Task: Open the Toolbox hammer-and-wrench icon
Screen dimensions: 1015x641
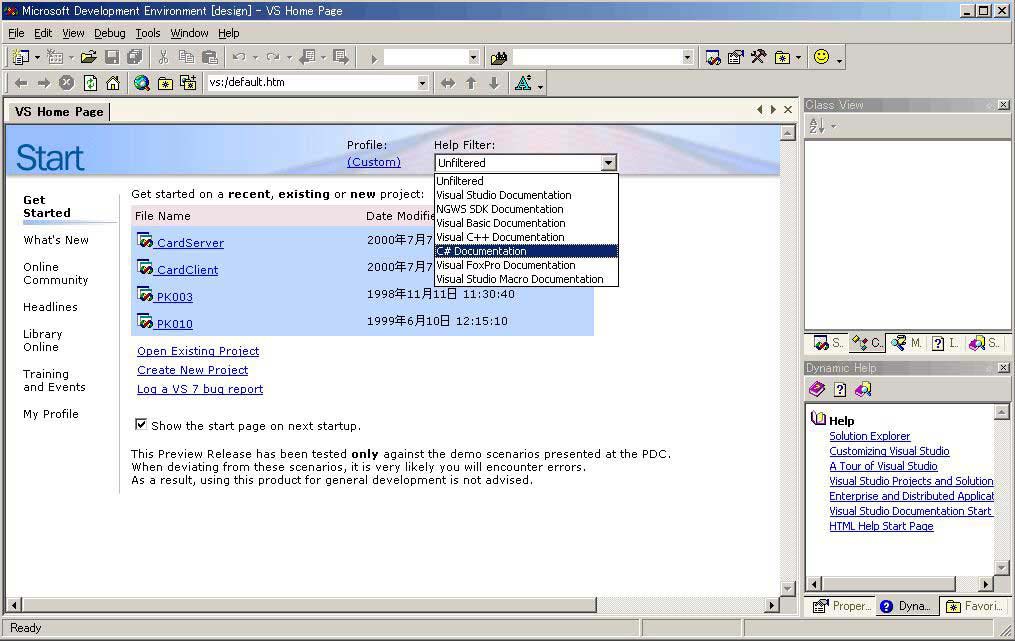Action: pyautogui.click(x=759, y=57)
